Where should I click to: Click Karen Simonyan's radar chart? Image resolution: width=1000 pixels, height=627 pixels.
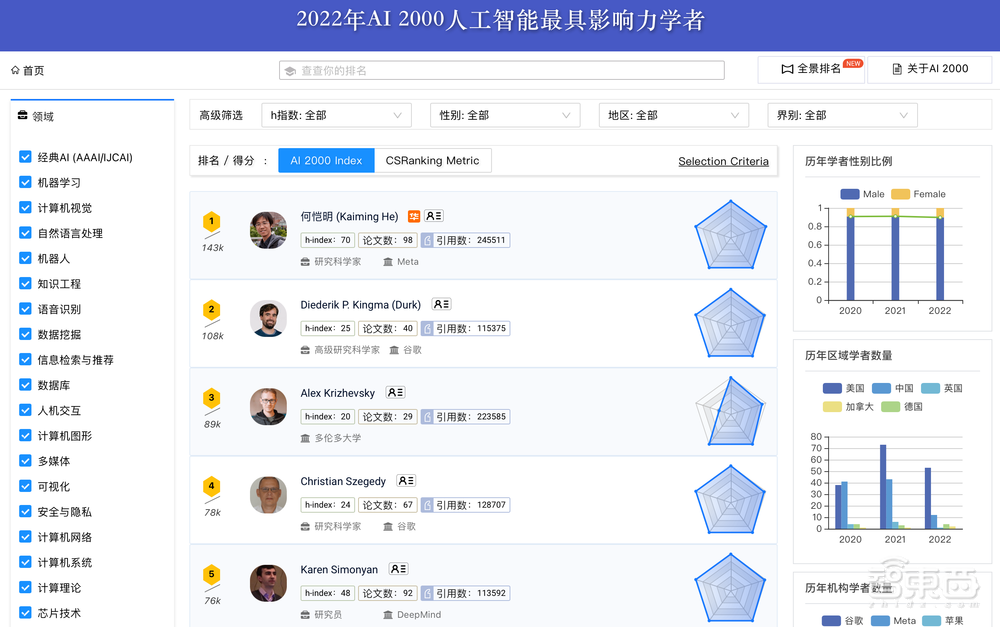pyautogui.click(x=731, y=588)
